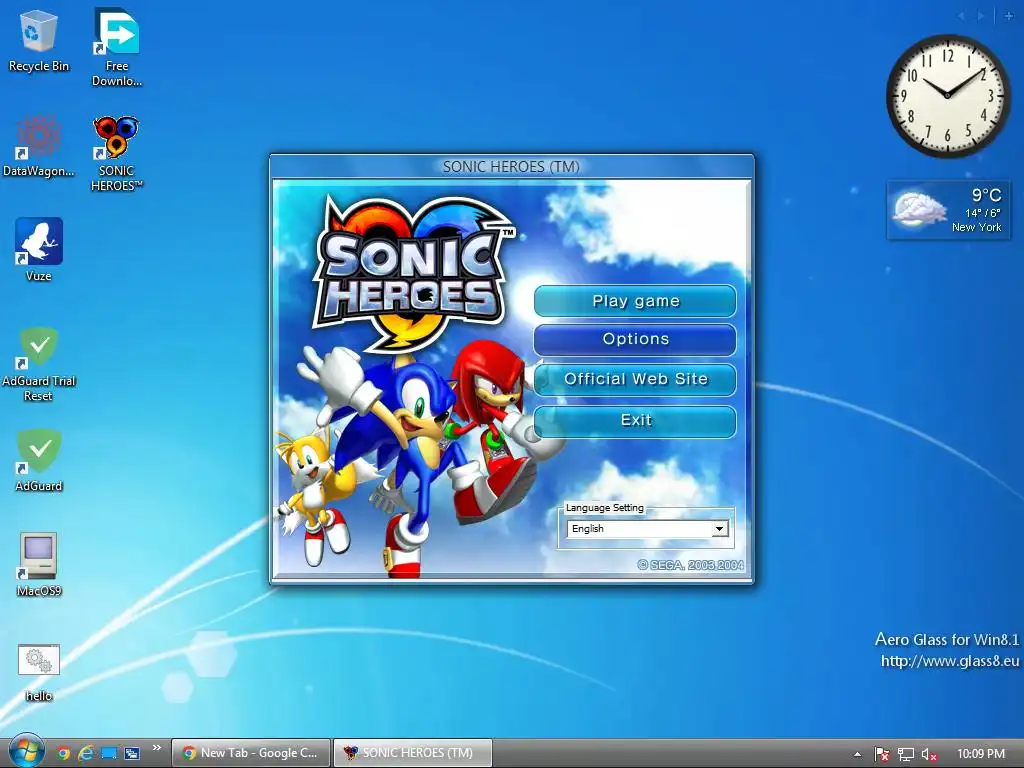1024x768 pixels.
Task: Select the AdGuard desktop shortcut
Action: tap(39, 460)
